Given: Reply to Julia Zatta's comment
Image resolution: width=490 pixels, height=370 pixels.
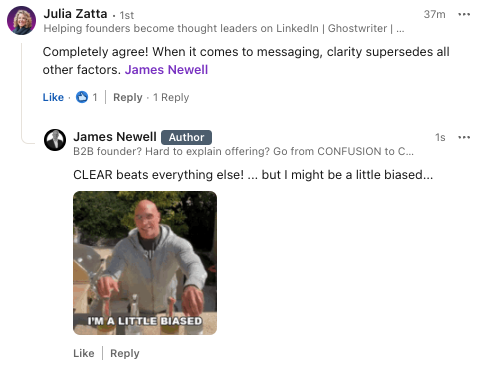Looking at the screenshot, I should (x=128, y=97).
